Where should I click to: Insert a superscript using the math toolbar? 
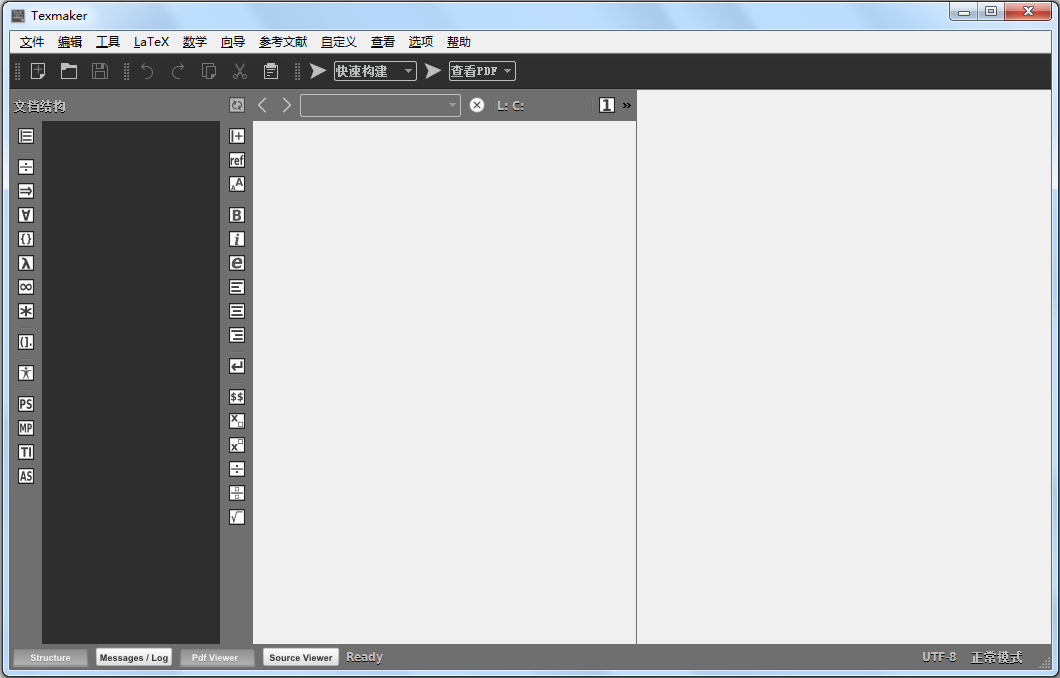pos(236,444)
